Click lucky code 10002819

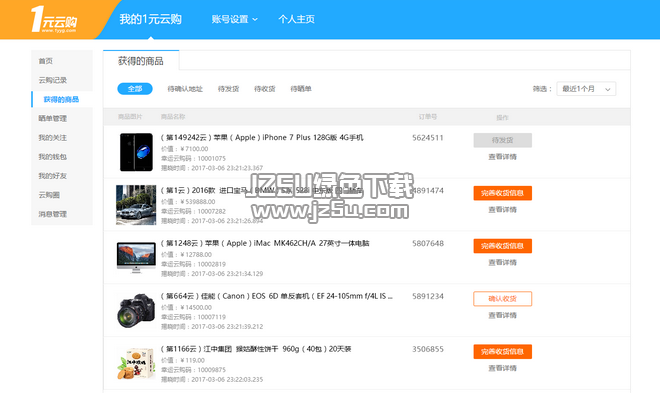(212, 264)
